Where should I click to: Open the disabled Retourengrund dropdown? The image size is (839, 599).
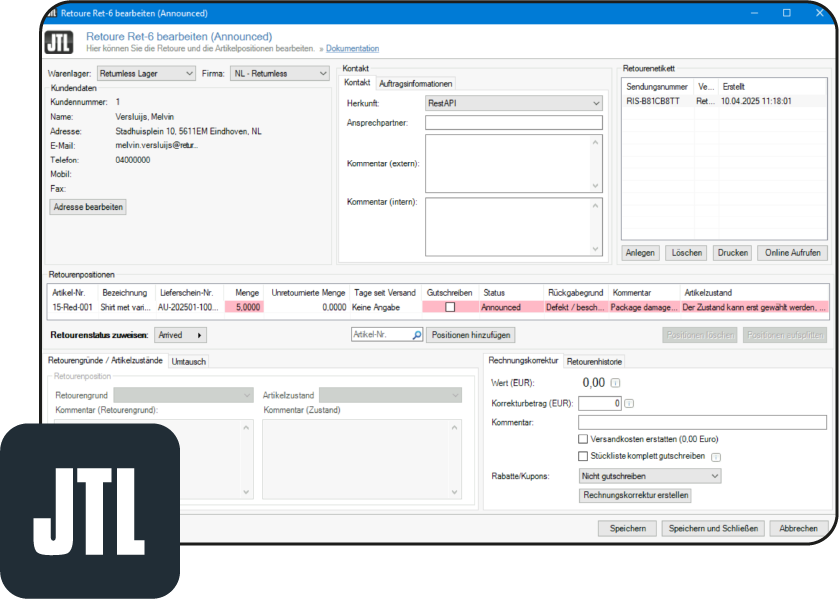[183, 396]
